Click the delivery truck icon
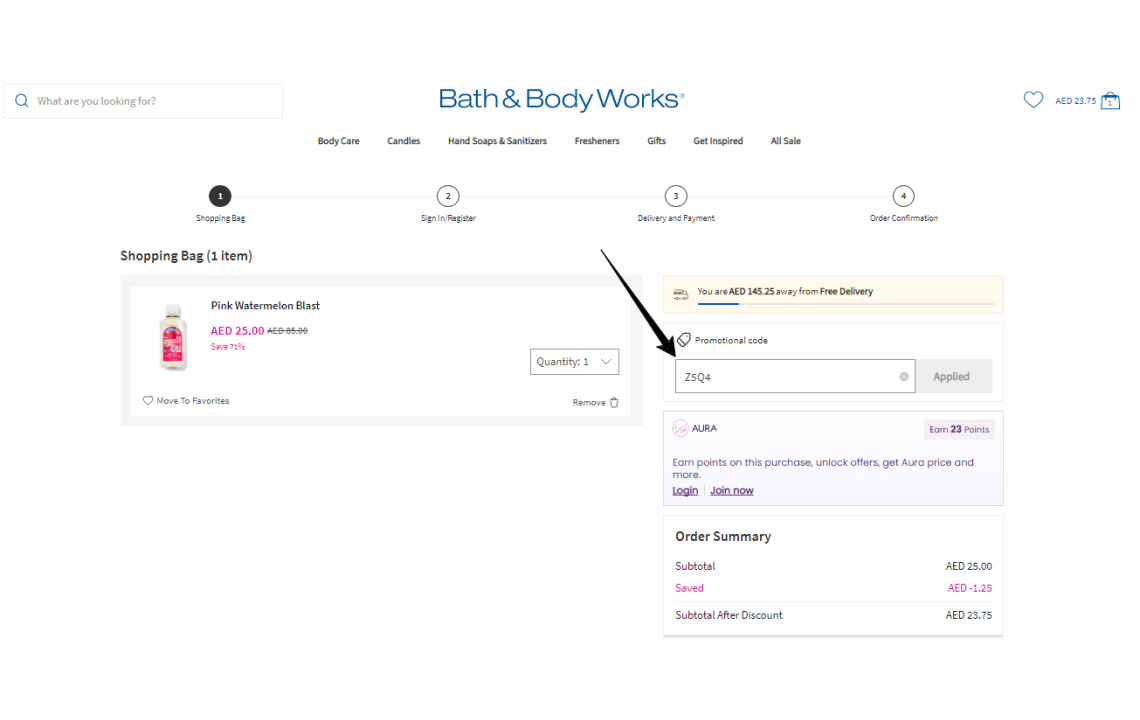1140x720 pixels. (681, 294)
